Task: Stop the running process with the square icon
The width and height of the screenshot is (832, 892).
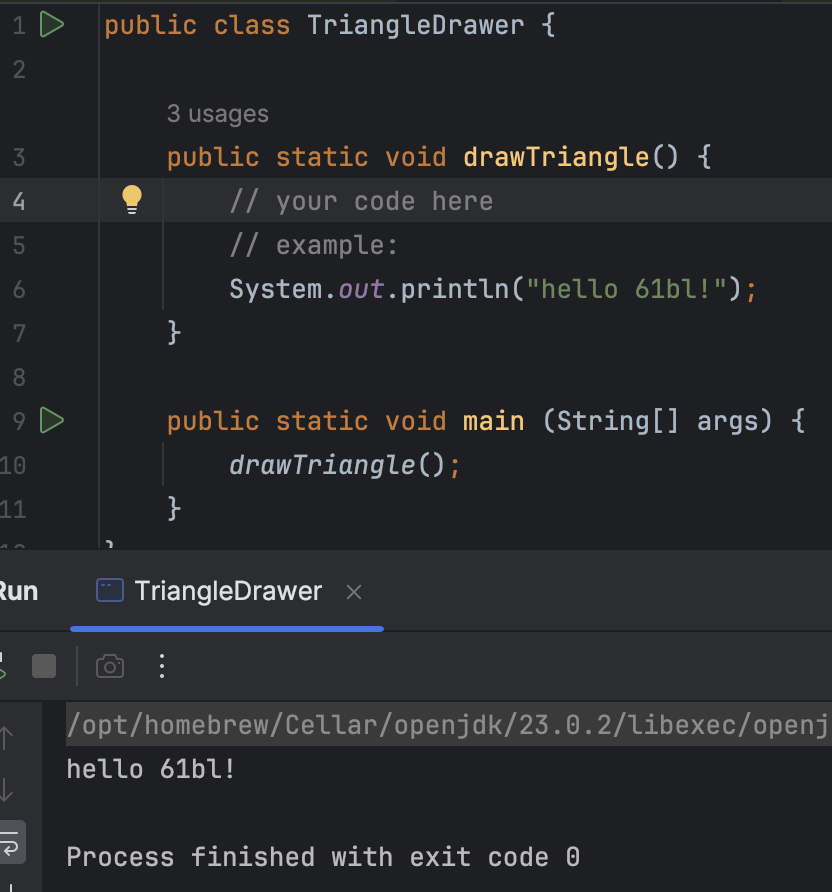Action: 44,666
